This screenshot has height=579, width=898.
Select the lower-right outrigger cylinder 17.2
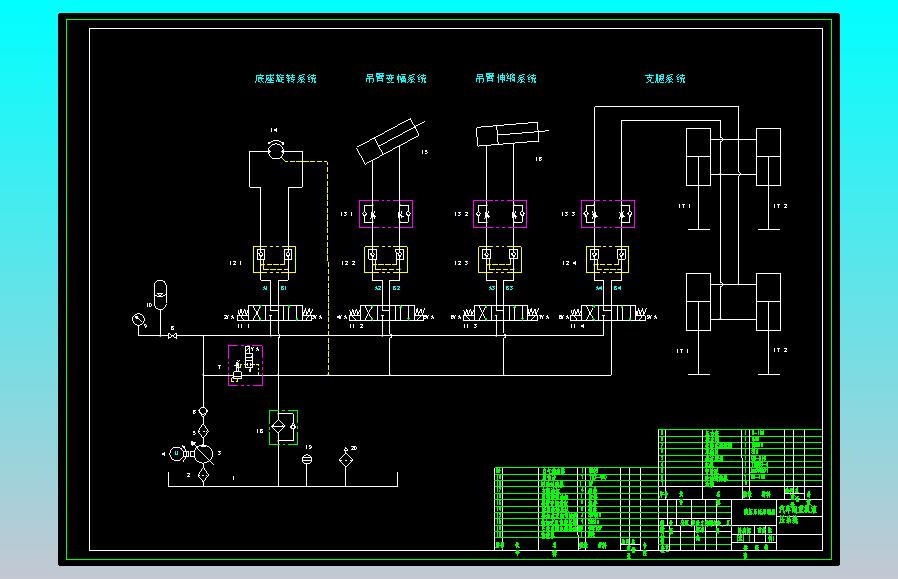pos(769,324)
